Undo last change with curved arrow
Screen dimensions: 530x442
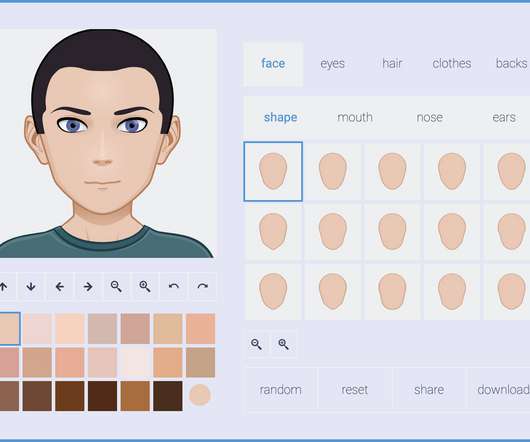click(173, 287)
